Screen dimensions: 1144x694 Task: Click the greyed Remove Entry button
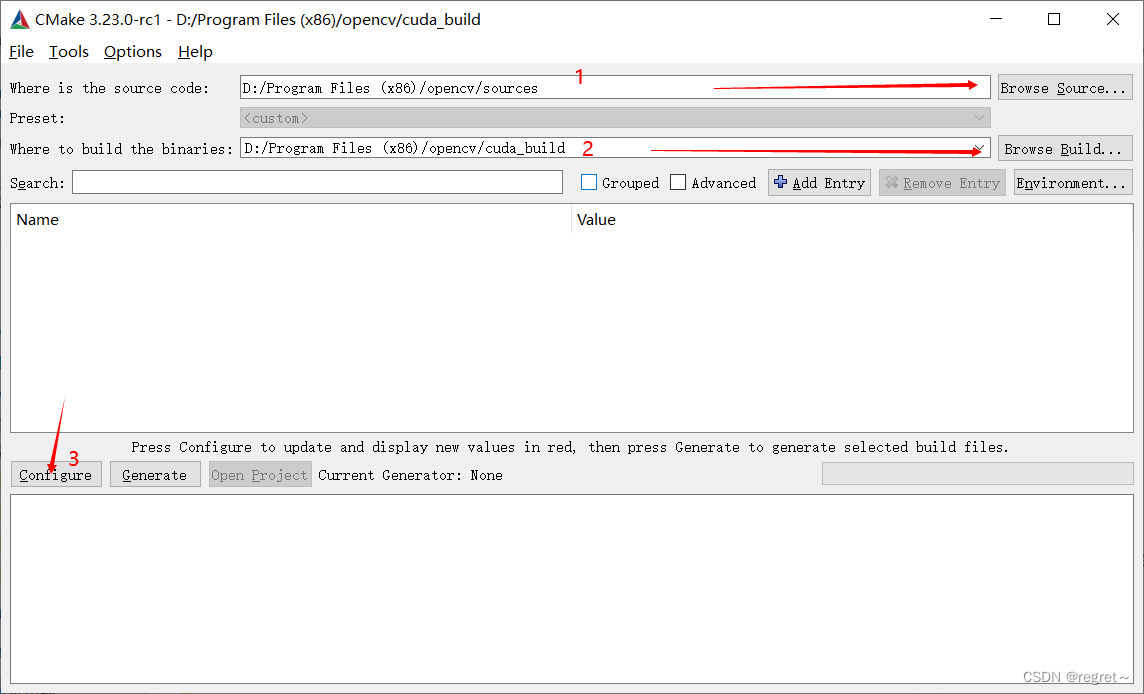pyautogui.click(x=942, y=182)
